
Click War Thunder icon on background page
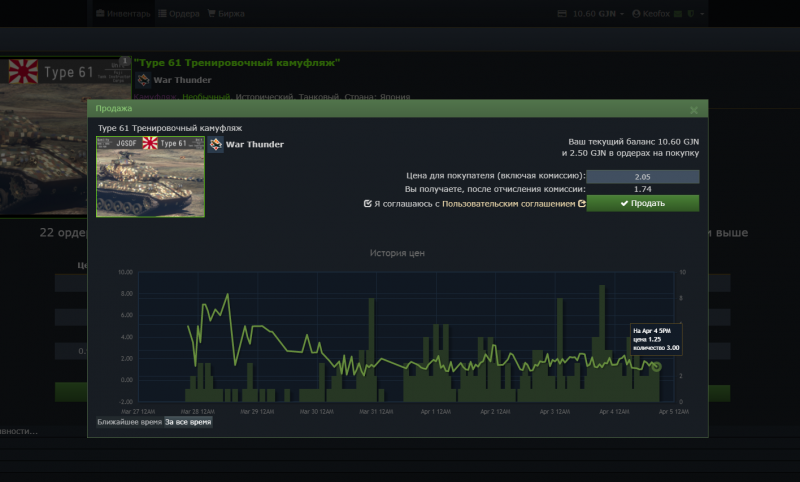(x=143, y=80)
